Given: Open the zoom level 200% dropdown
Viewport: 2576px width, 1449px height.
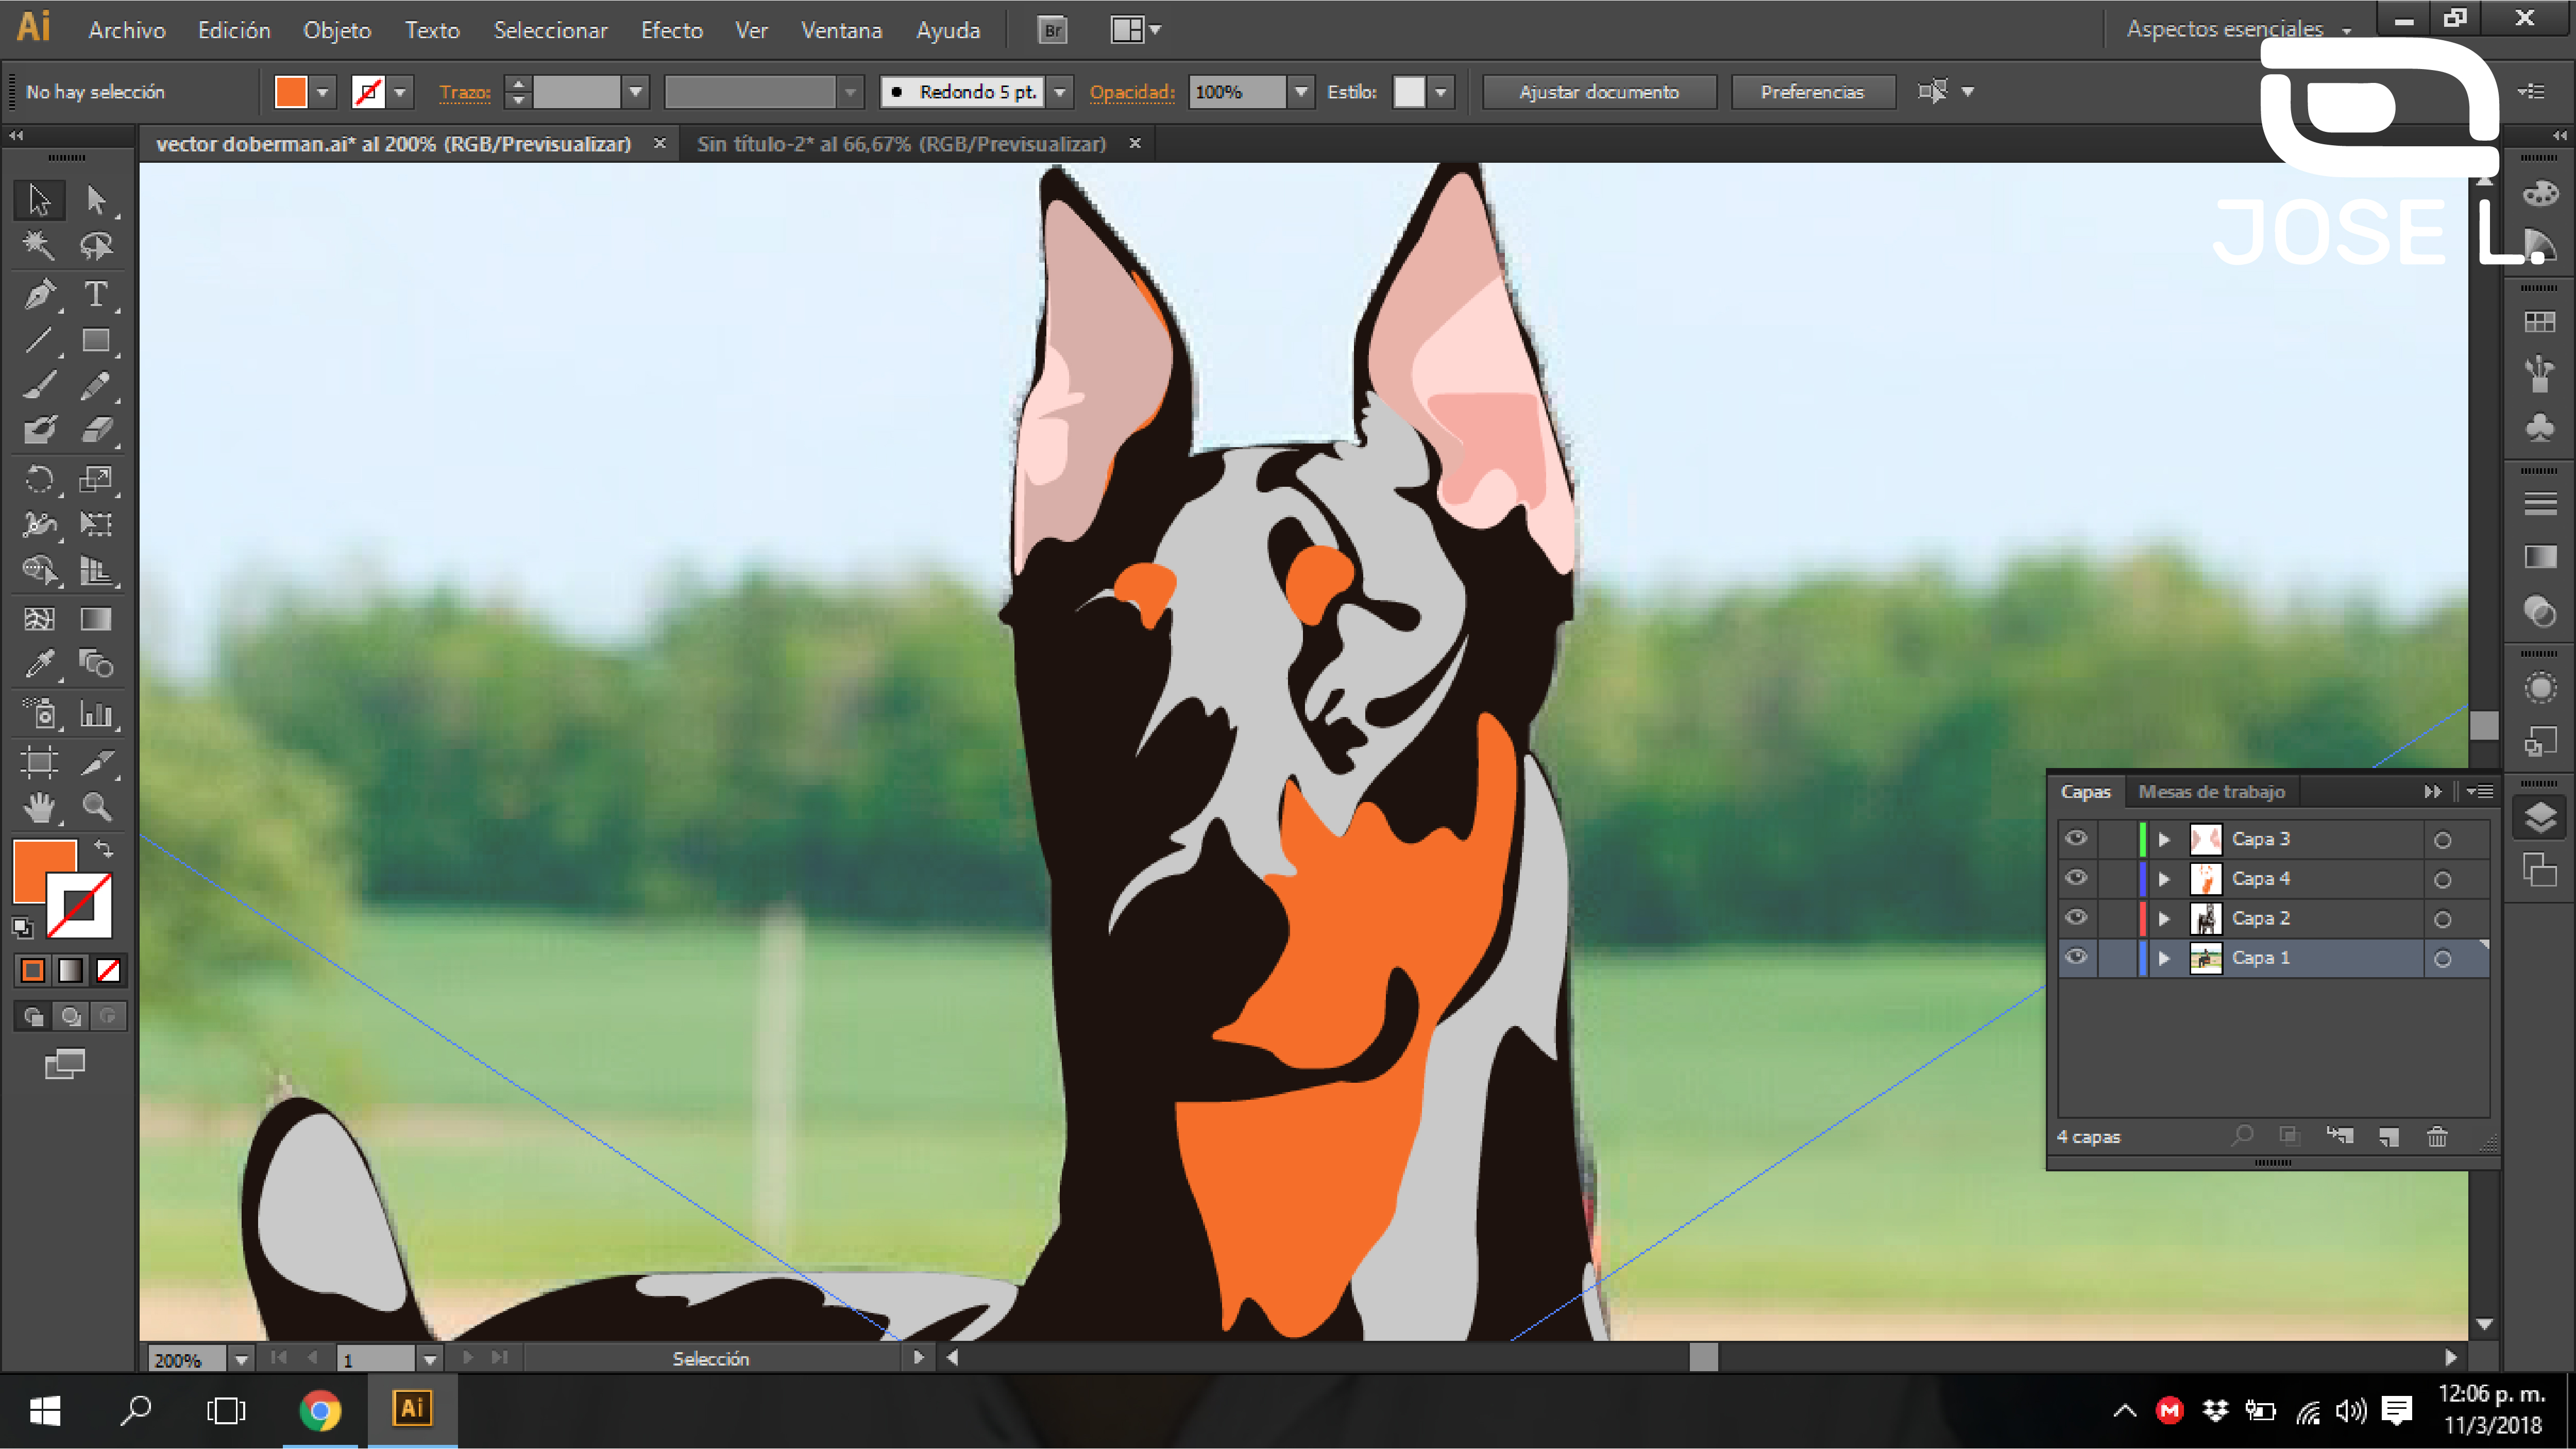Looking at the screenshot, I should (x=241, y=1359).
